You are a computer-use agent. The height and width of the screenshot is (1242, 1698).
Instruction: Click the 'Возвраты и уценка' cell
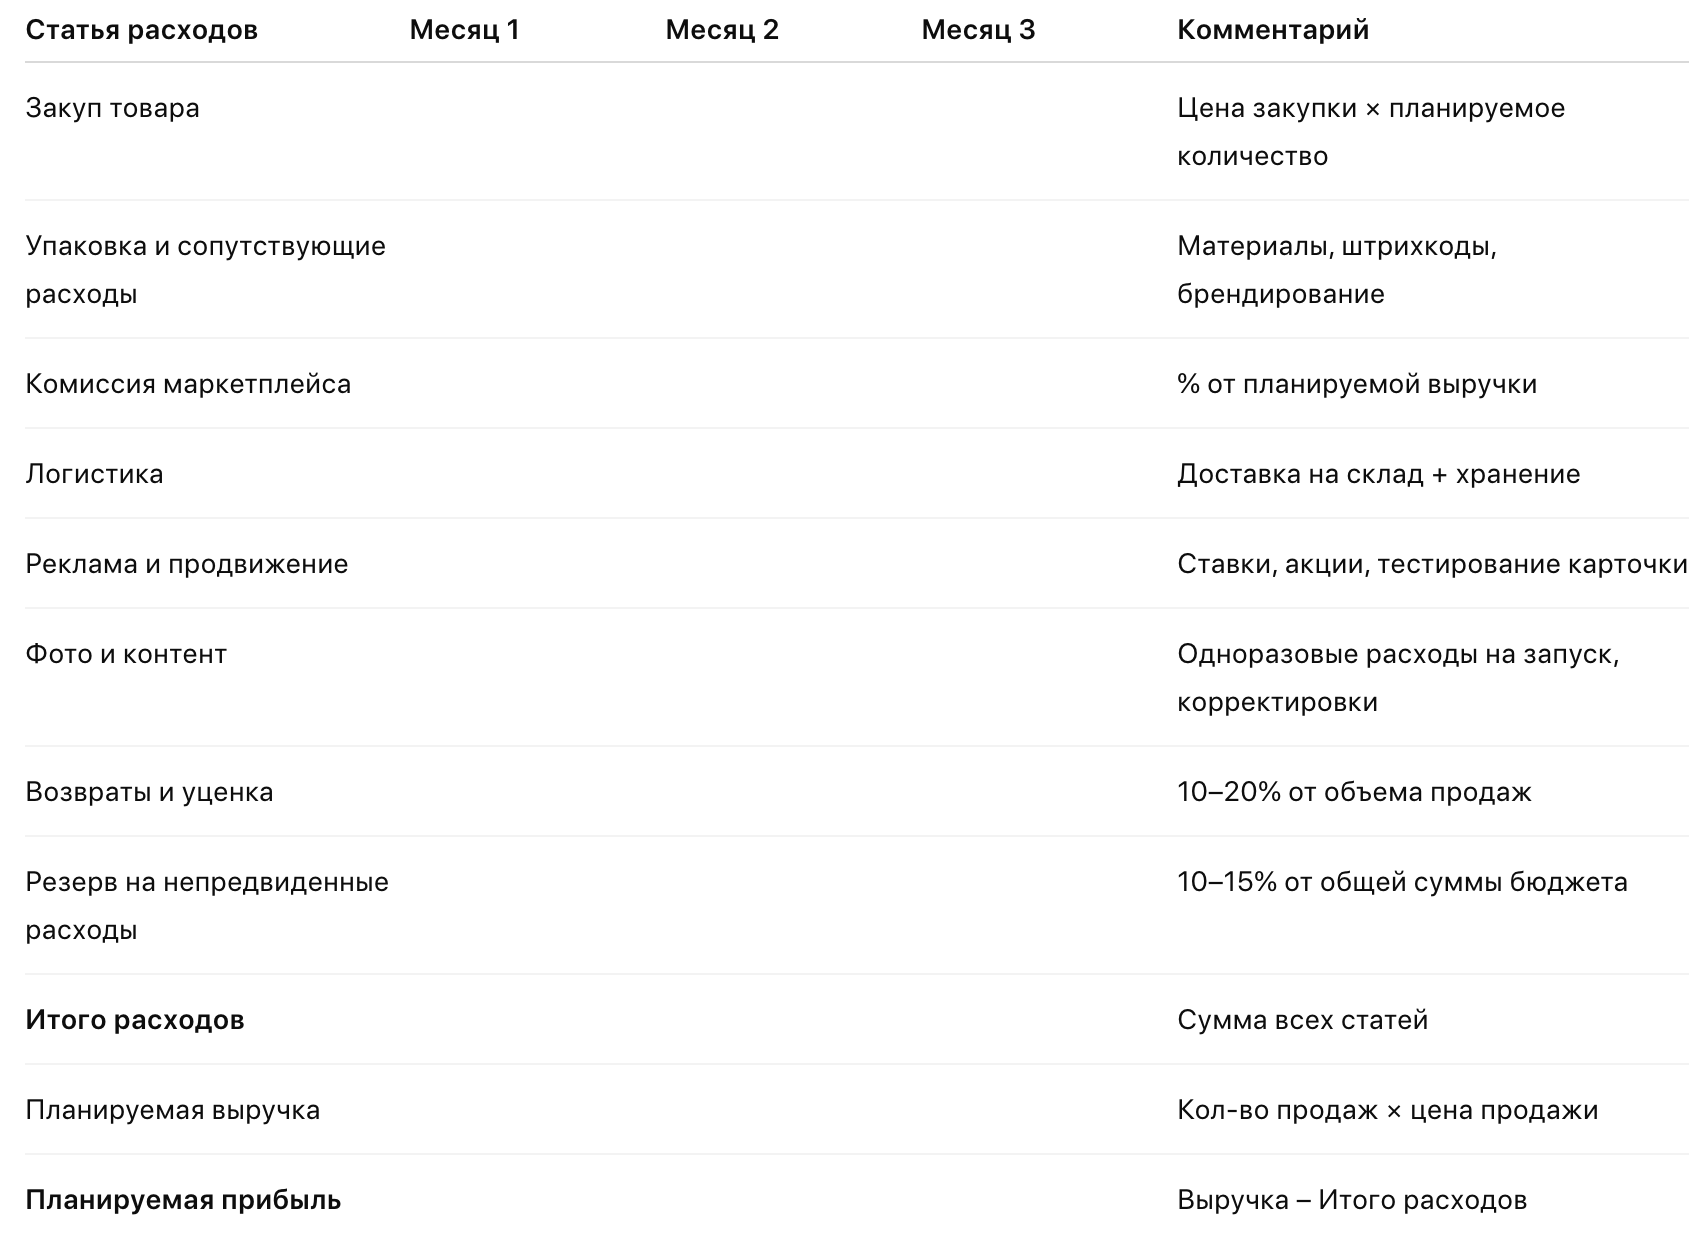click(x=149, y=792)
